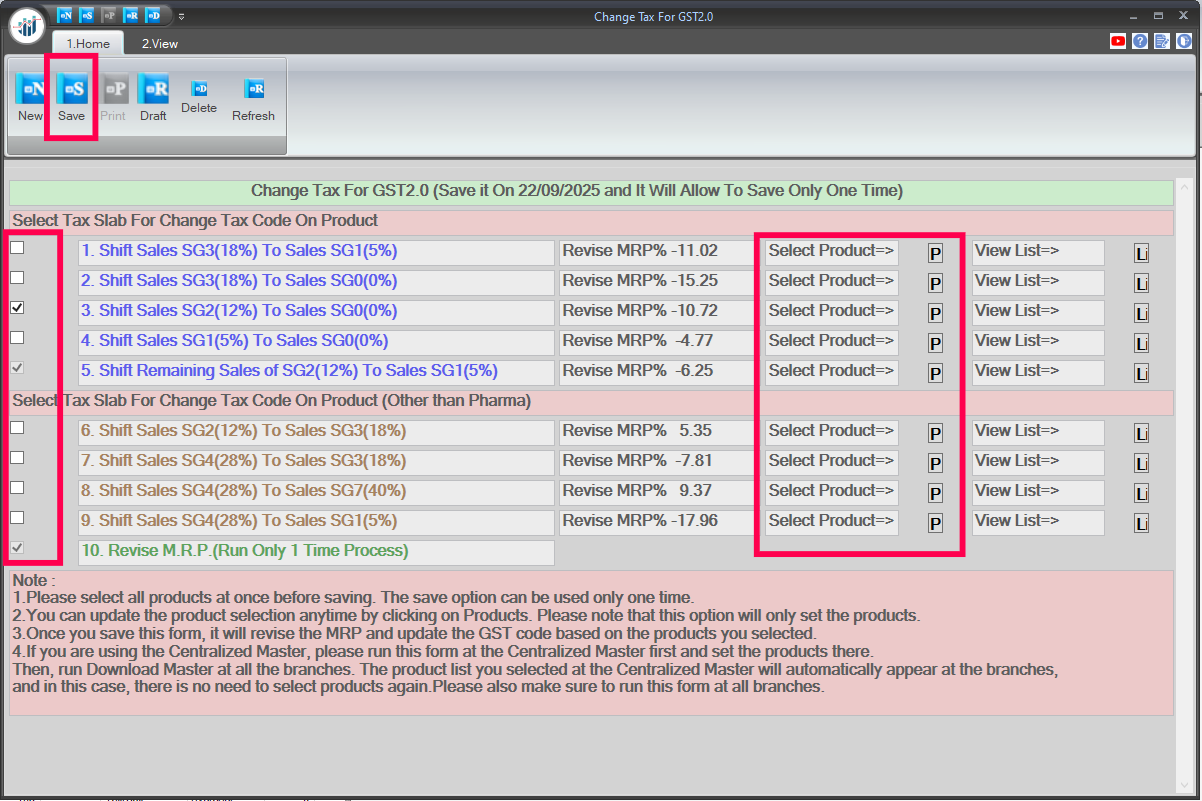
Task: Expand the quick access toolbar customize arrow
Action: point(181,16)
